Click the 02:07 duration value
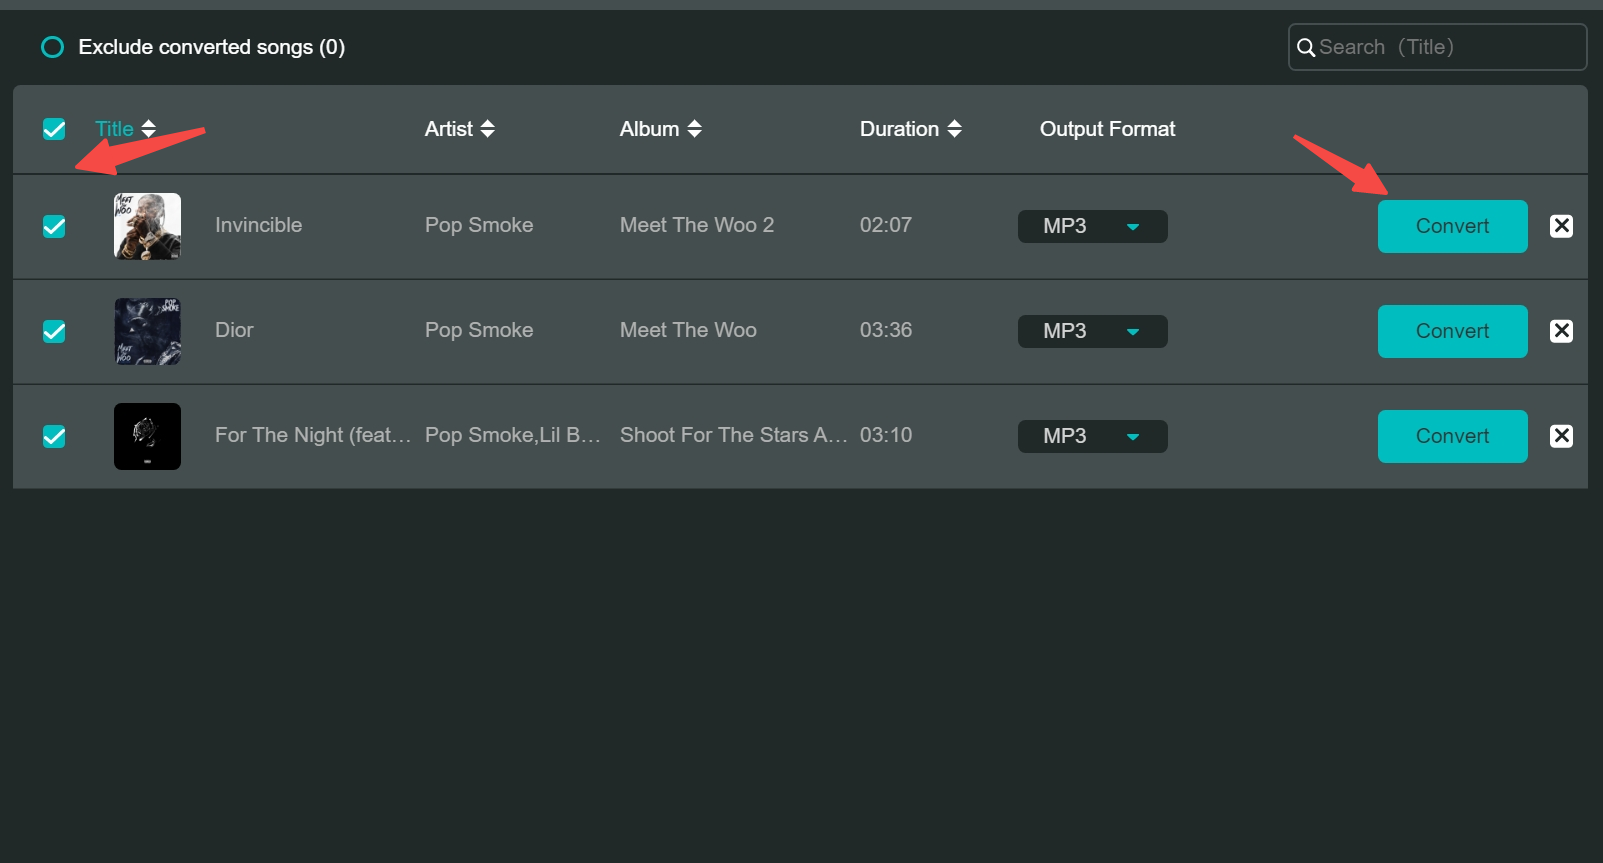1603x863 pixels. click(x=886, y=225)
